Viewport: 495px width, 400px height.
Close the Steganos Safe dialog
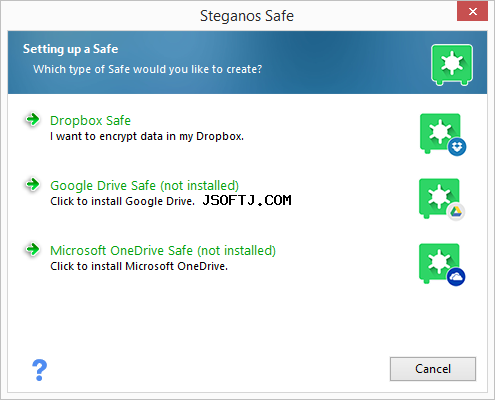[x=472, y=12]
